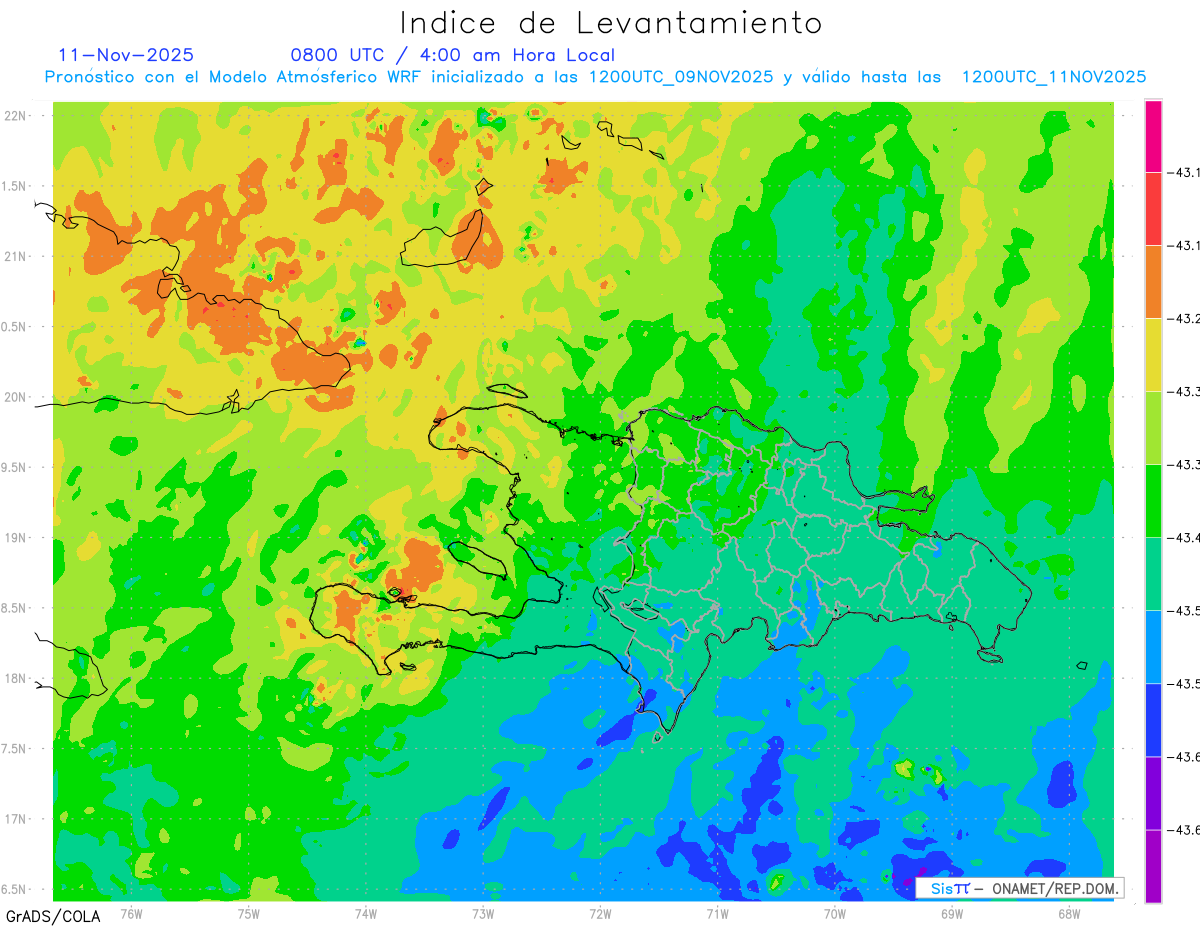The width and height of the screenshot is (1200, 927).
Task: Click the '75W' longitude label
Action: (249, 913)
